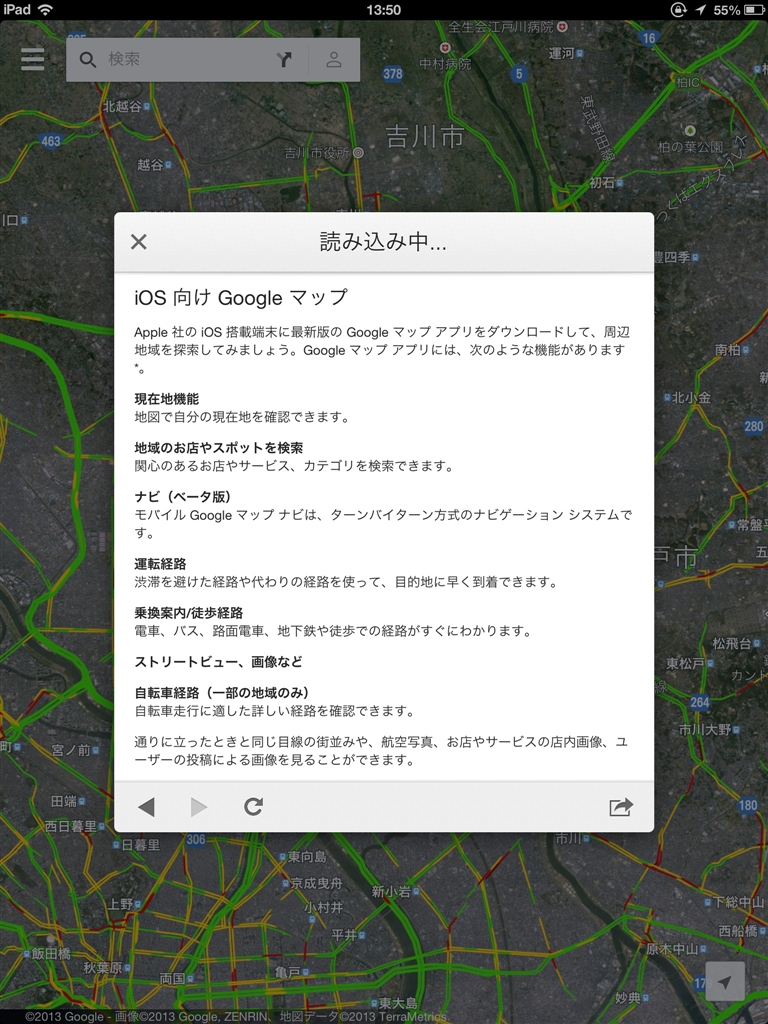
Task: Tap the 自転車経路 heading
Action: tap(221, 693)
